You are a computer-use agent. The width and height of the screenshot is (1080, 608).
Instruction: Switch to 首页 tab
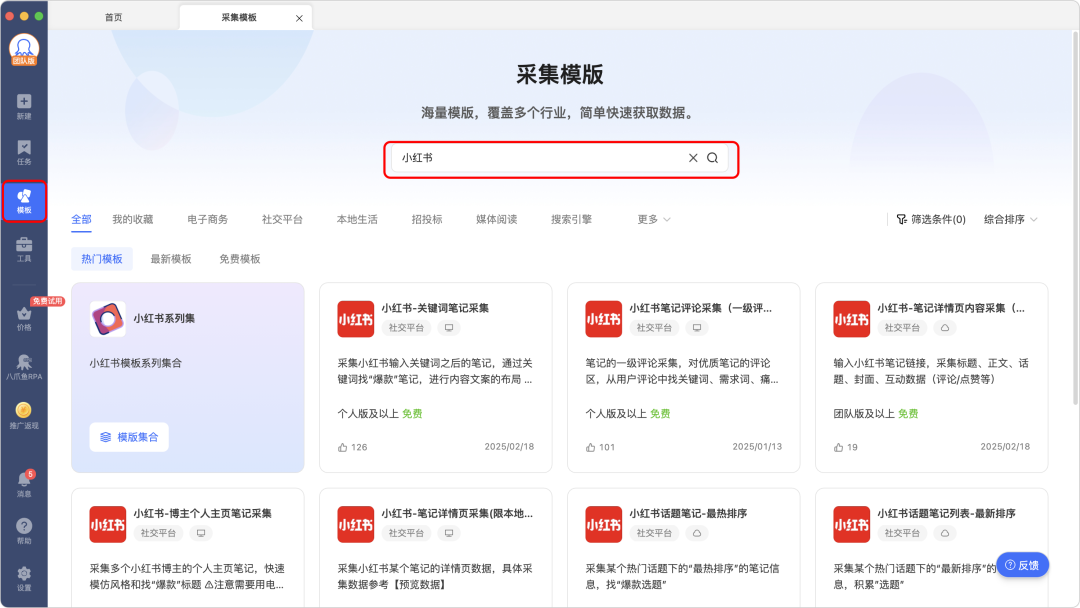click(x=114, y=17)
